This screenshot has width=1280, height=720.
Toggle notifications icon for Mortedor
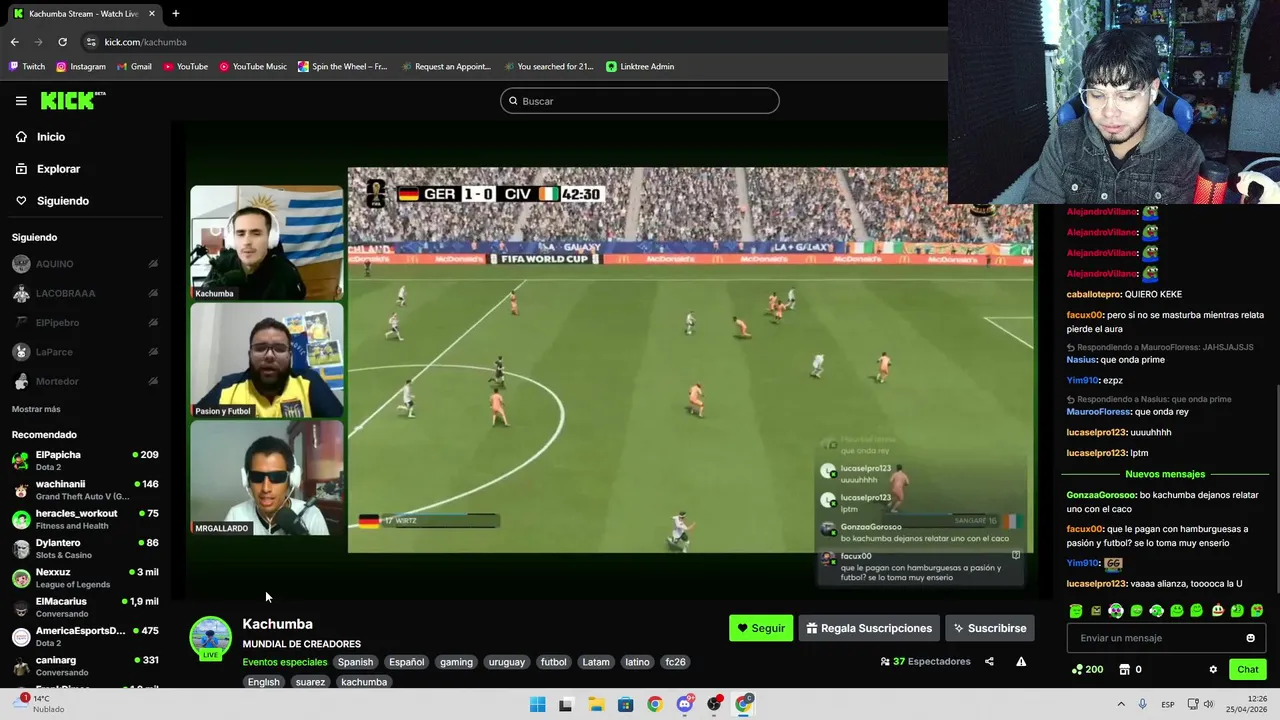click(153, 381)
